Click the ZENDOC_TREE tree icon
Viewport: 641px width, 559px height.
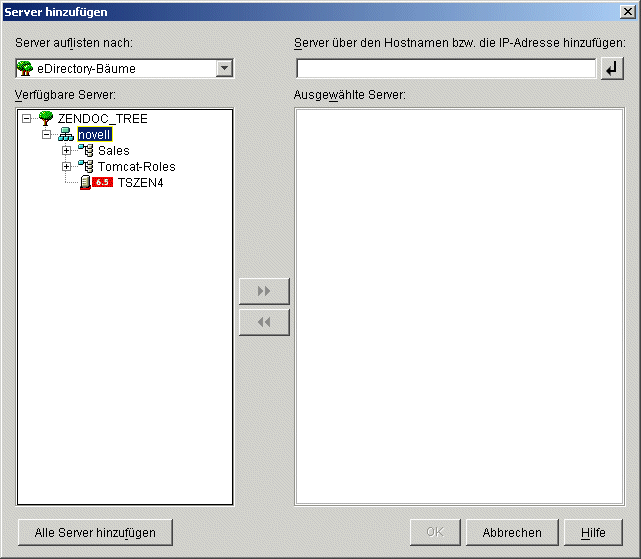pyautogui.click(x=46, y=118)
